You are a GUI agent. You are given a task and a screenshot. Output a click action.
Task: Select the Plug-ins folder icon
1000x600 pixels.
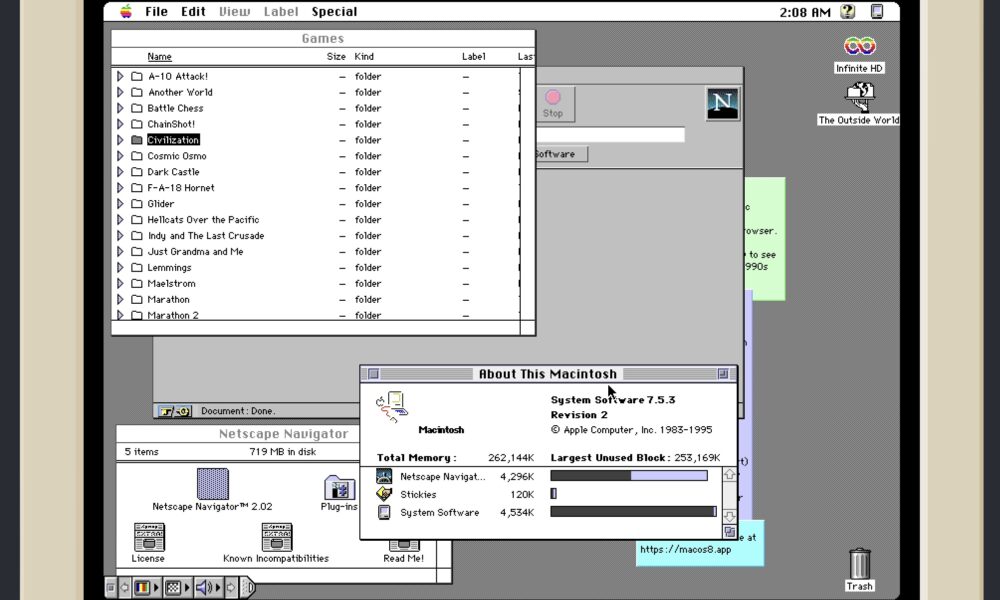(x=339, y=488)
